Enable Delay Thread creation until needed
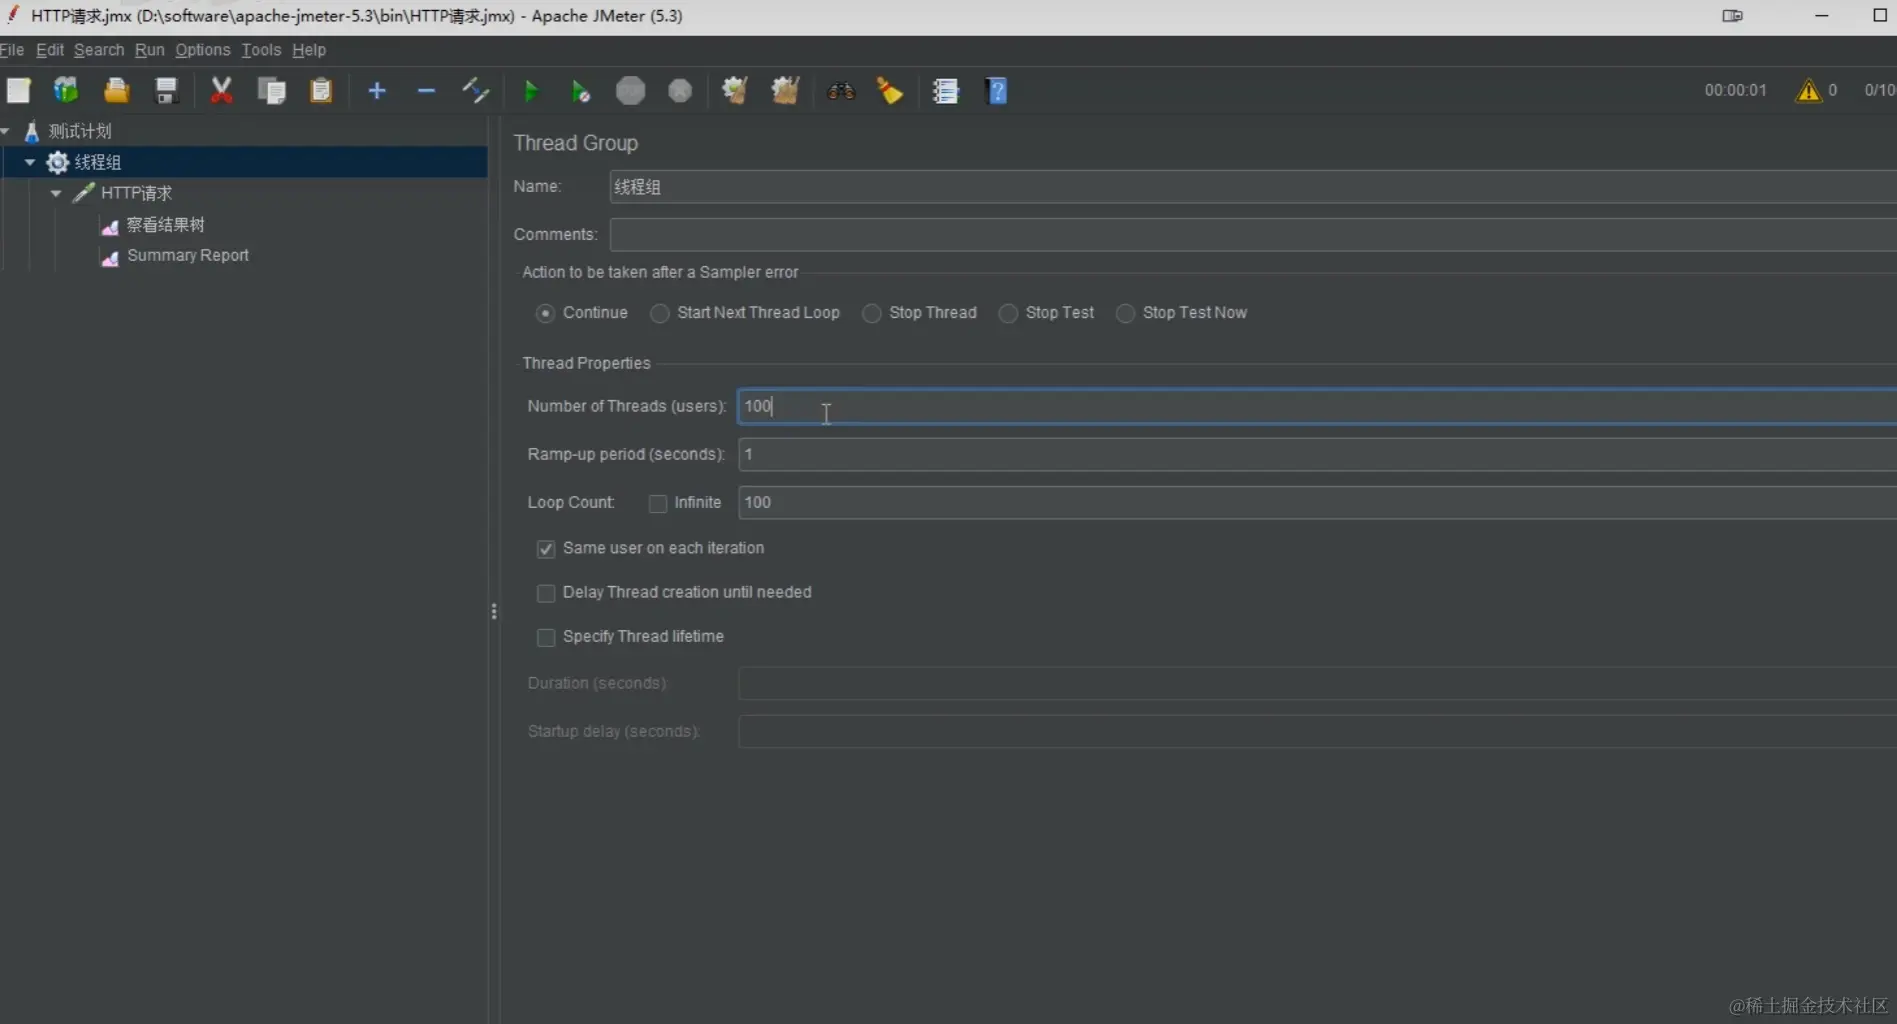This screenshot has width=1897, height=1024. click(x=546, y=593)
